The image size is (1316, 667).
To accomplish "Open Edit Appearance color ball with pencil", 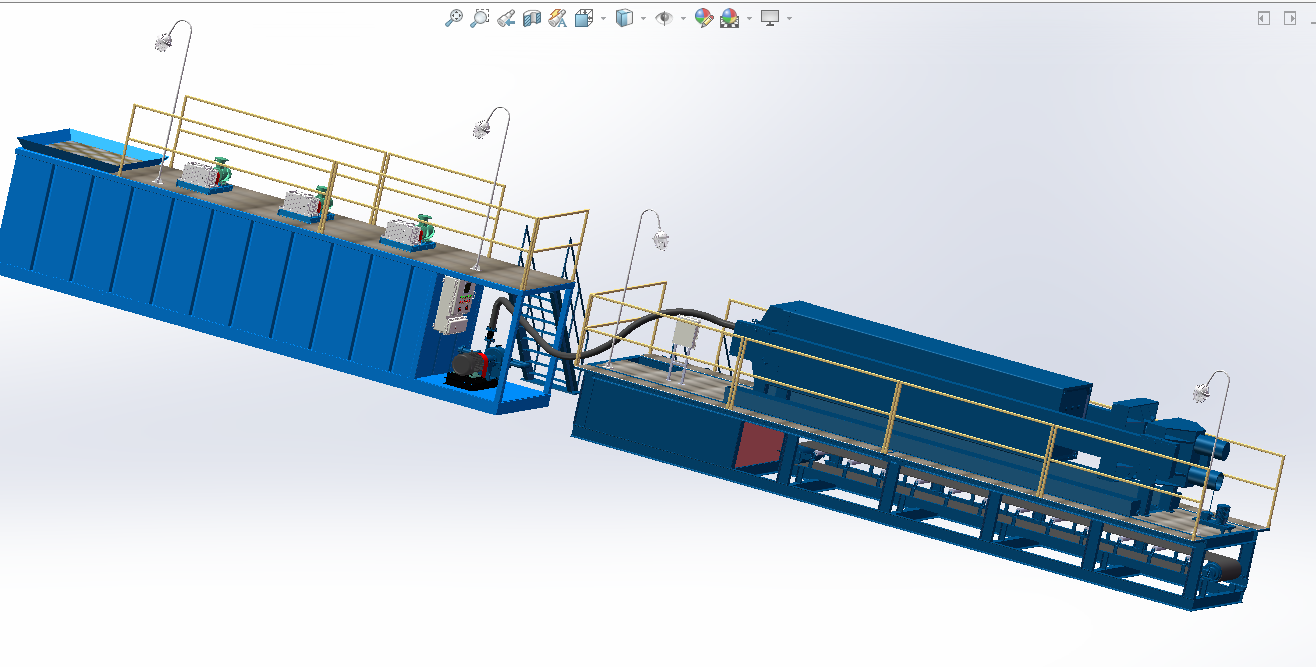I will 703,18.
